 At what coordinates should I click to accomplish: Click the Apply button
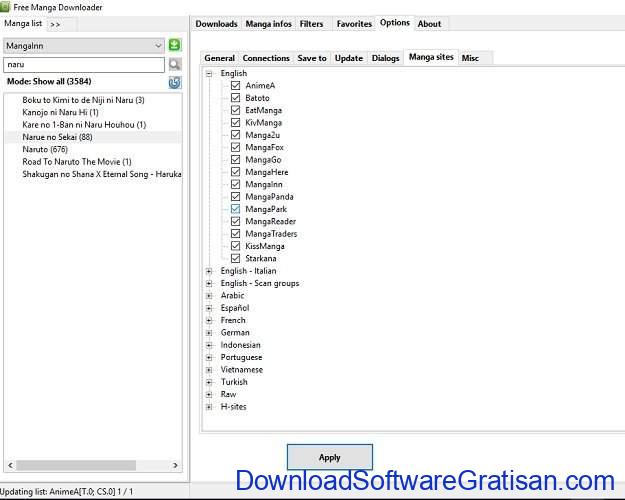tap(330, 457)
